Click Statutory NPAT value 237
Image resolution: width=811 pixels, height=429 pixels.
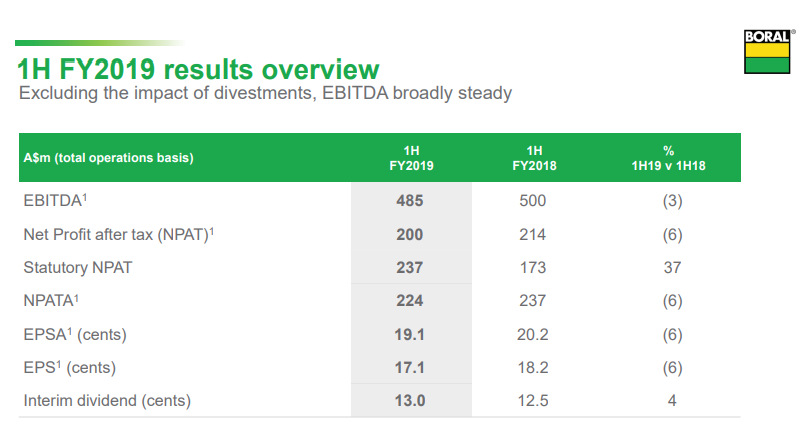point(410,268)
